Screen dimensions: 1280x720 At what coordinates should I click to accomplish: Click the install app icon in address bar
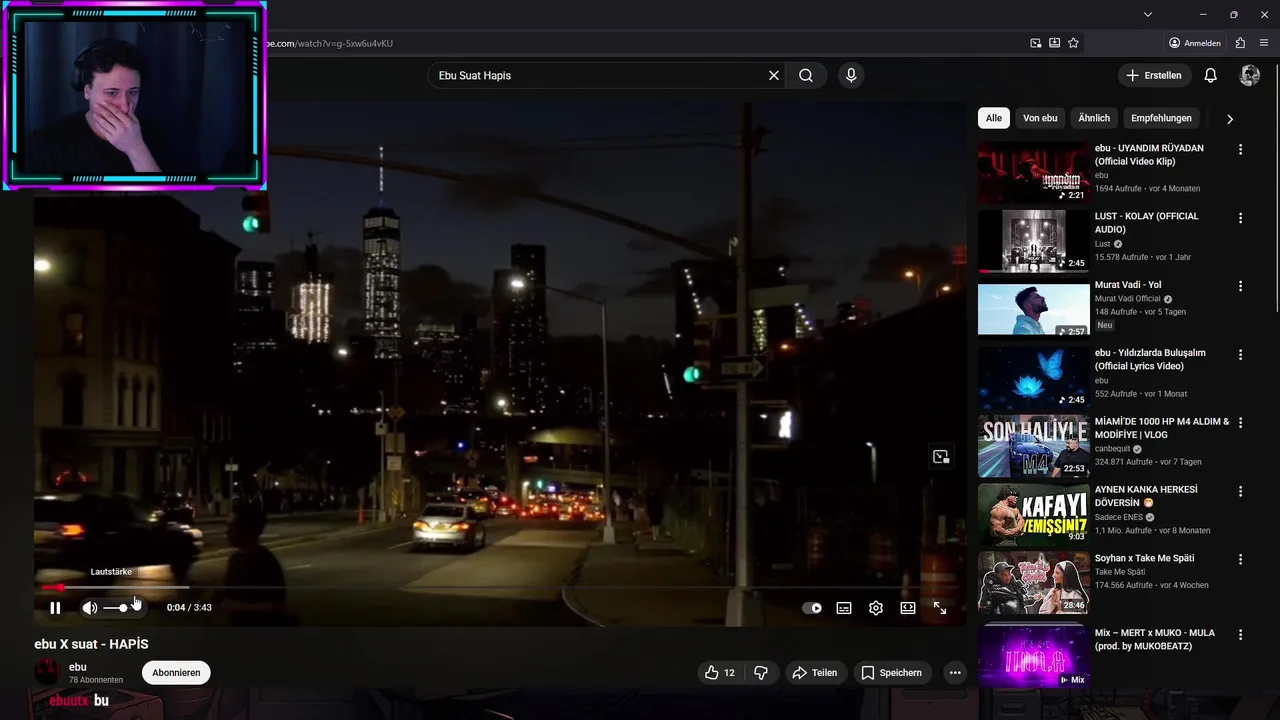coord(1054,43)
